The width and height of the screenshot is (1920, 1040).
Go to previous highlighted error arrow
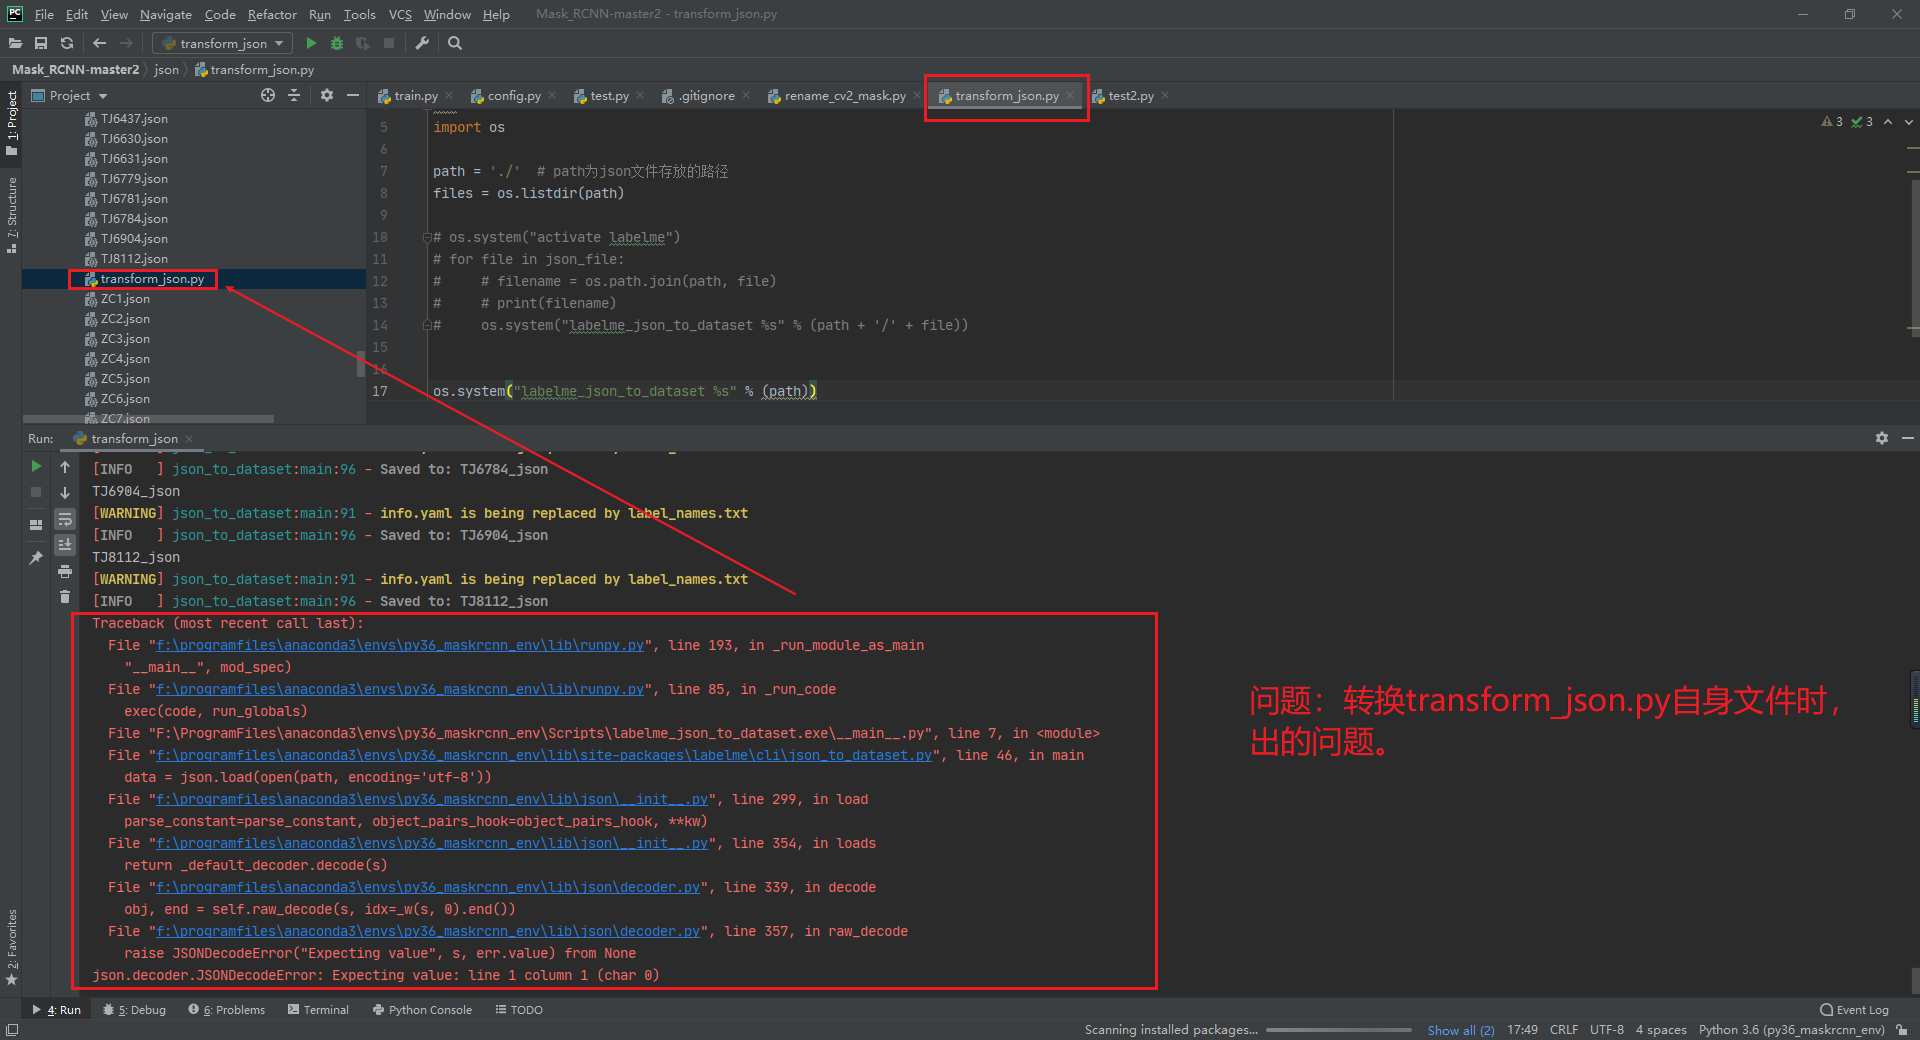click(x=1888, y=121)
